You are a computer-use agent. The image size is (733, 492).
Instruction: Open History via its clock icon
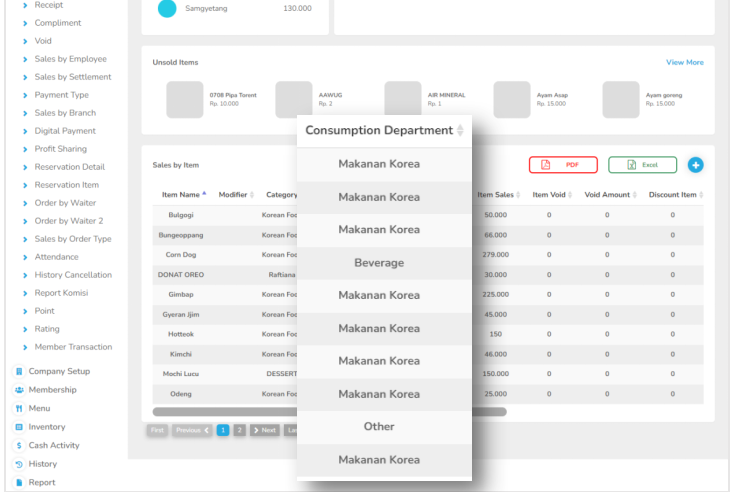(x=19, y=464)
